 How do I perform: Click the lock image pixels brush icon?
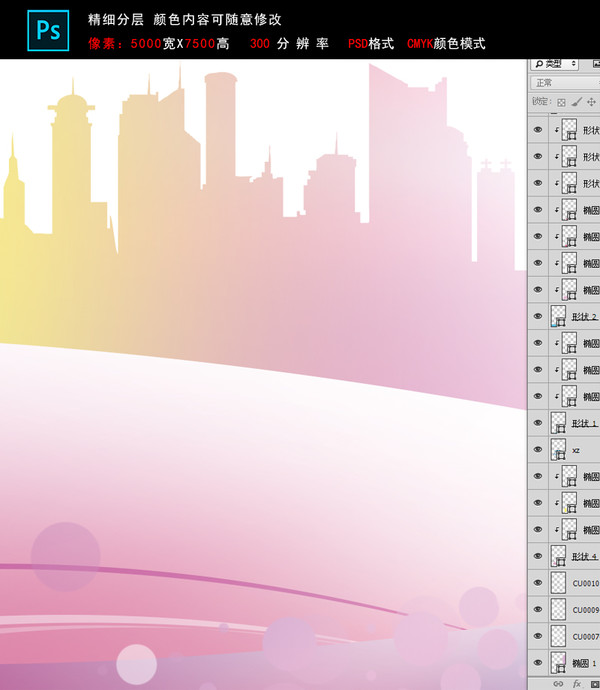[x=576, y=102]
